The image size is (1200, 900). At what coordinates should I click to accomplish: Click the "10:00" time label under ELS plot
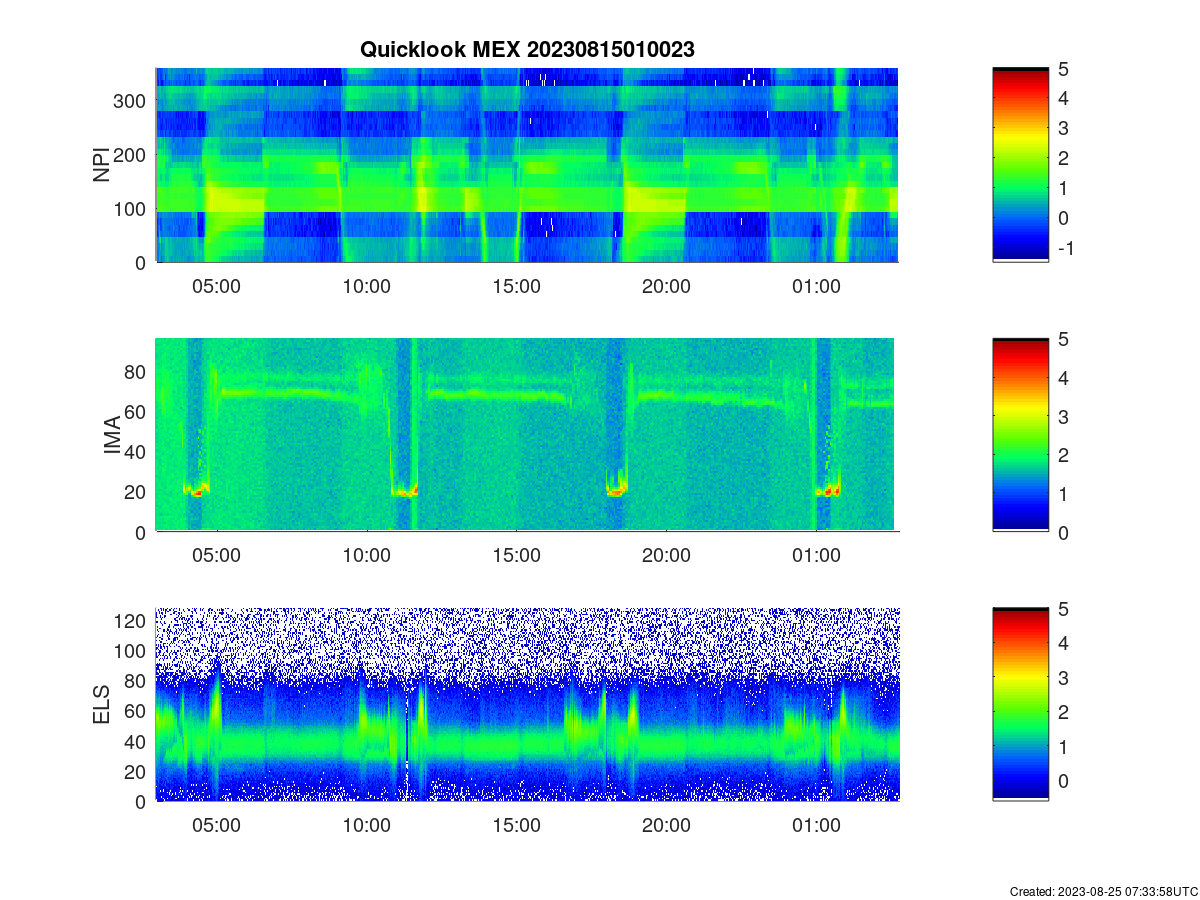366,826
